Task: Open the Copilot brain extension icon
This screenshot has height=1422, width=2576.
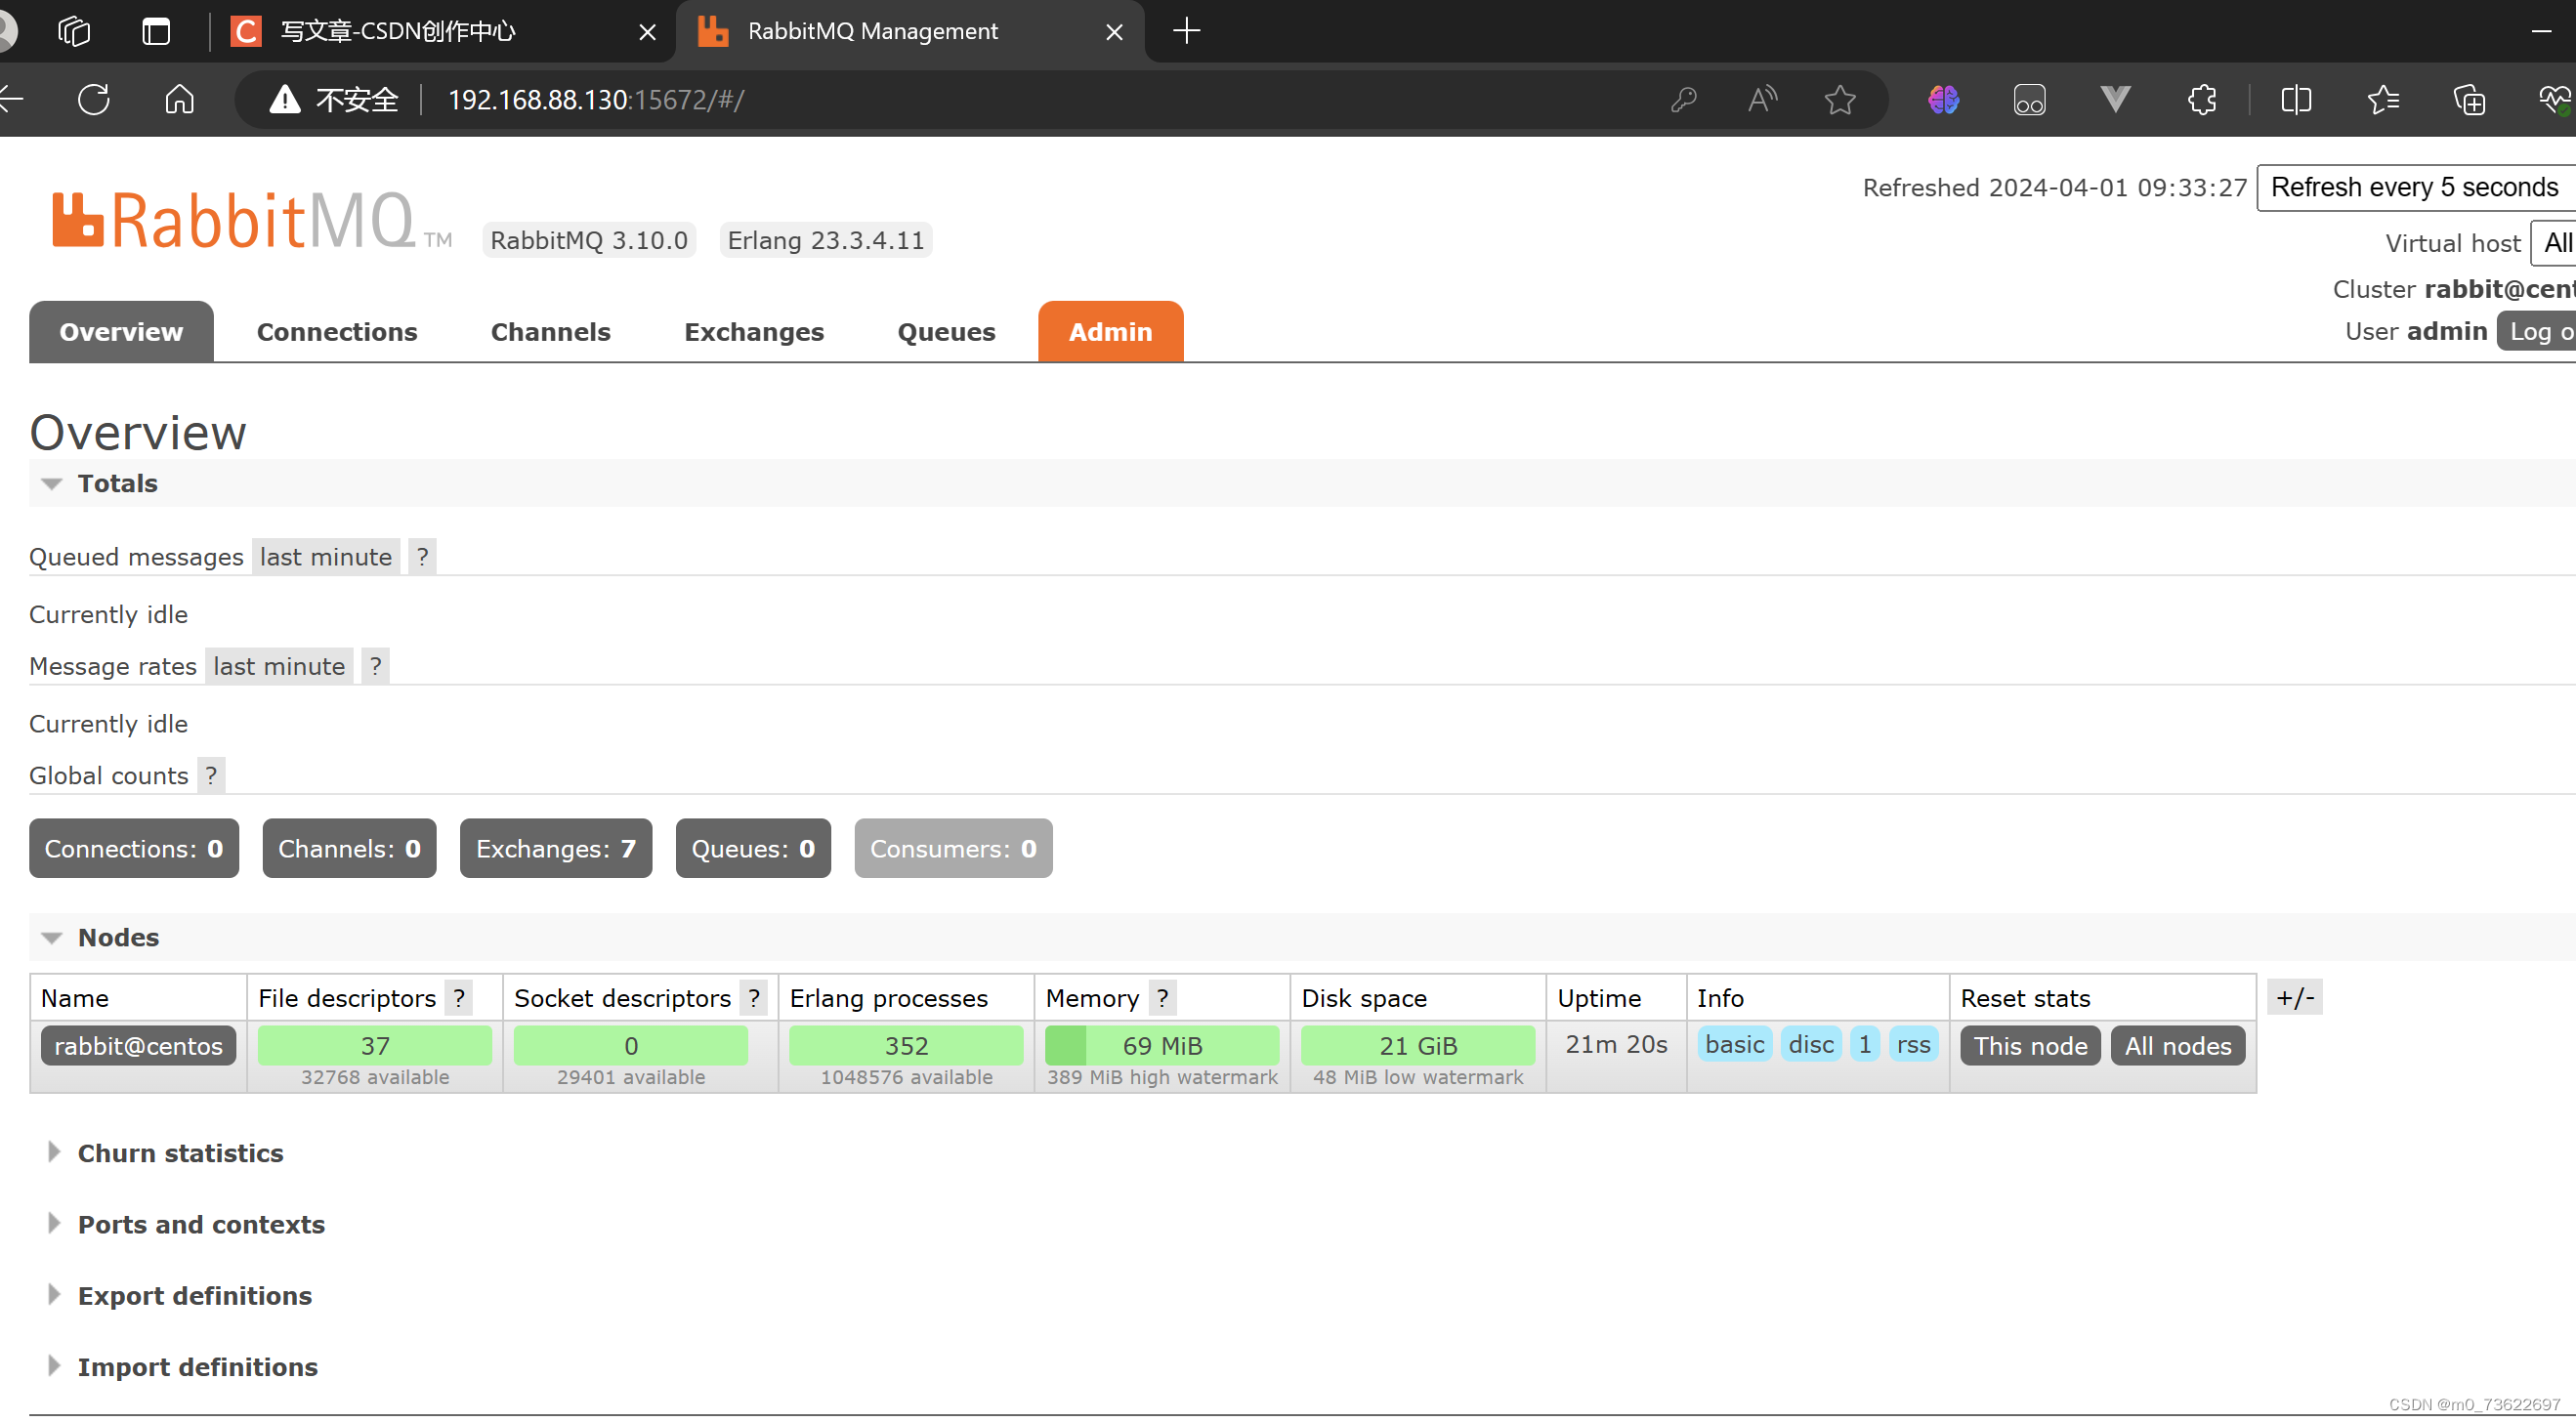Action: 1943,99
